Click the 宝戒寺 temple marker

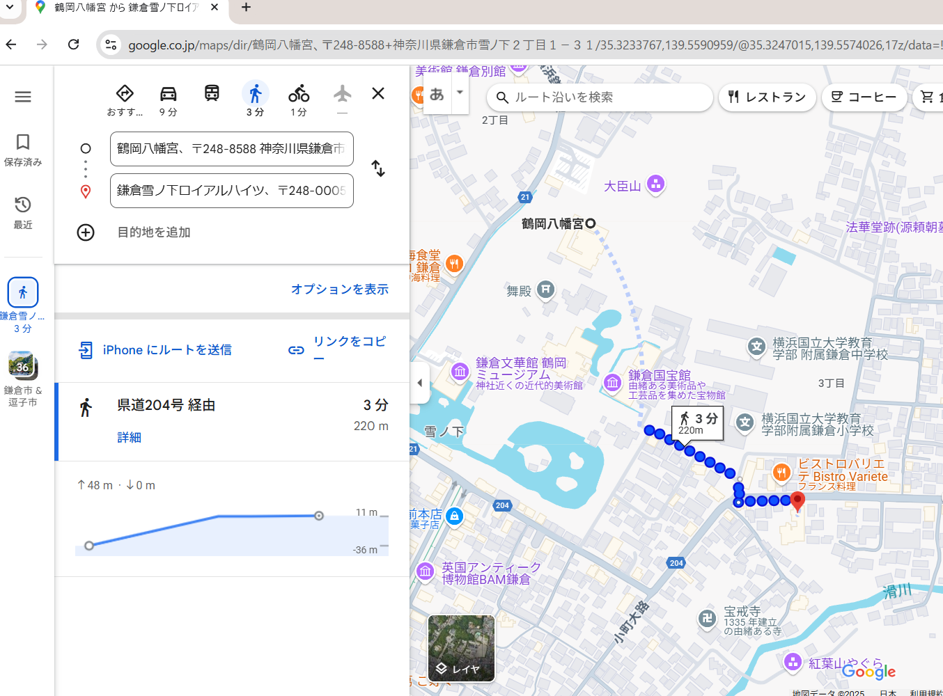[x=707, y=618]
